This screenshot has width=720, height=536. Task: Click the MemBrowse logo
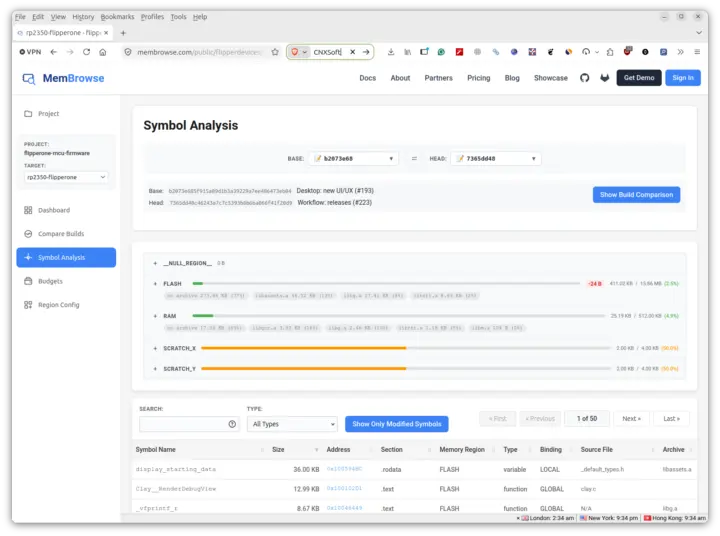(63, 79)
